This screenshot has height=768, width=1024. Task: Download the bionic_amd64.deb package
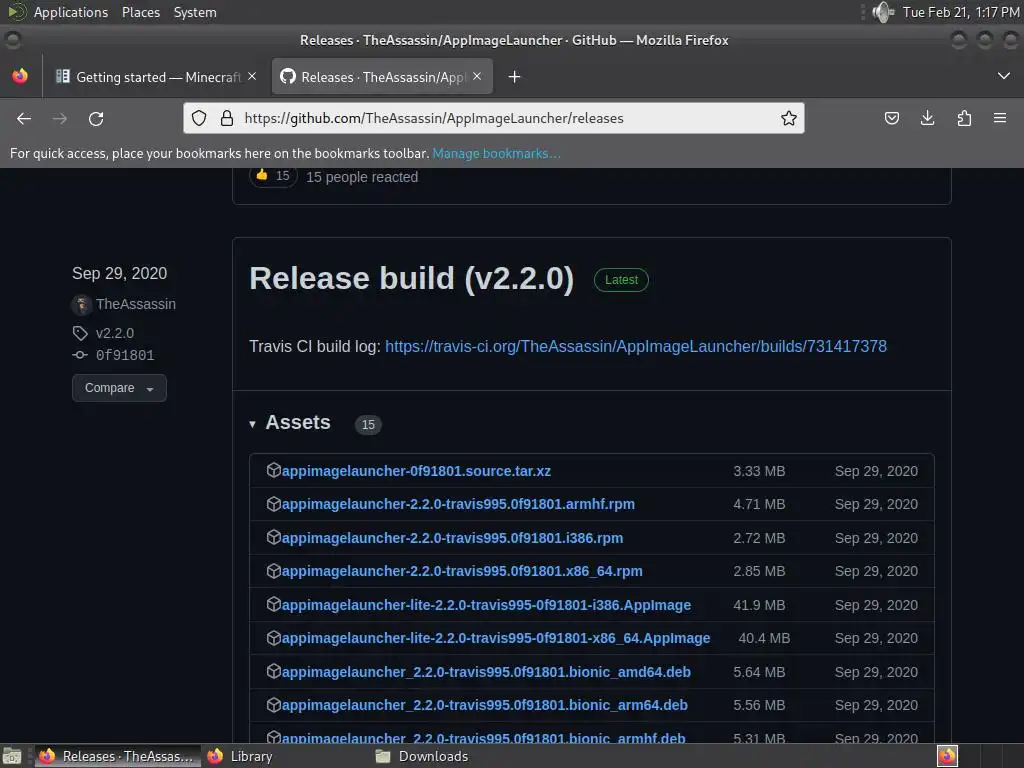(486, 672)
